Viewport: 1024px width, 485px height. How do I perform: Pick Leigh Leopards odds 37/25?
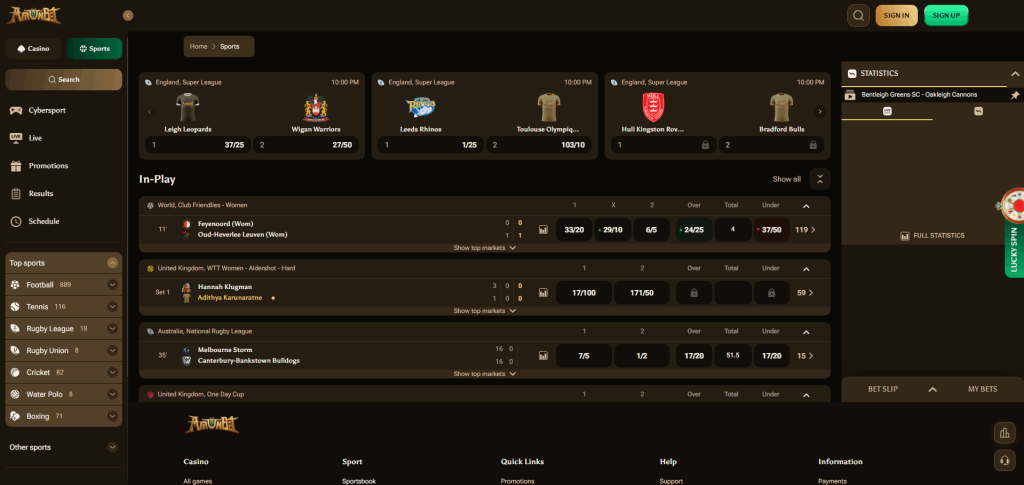click(197, 145)
